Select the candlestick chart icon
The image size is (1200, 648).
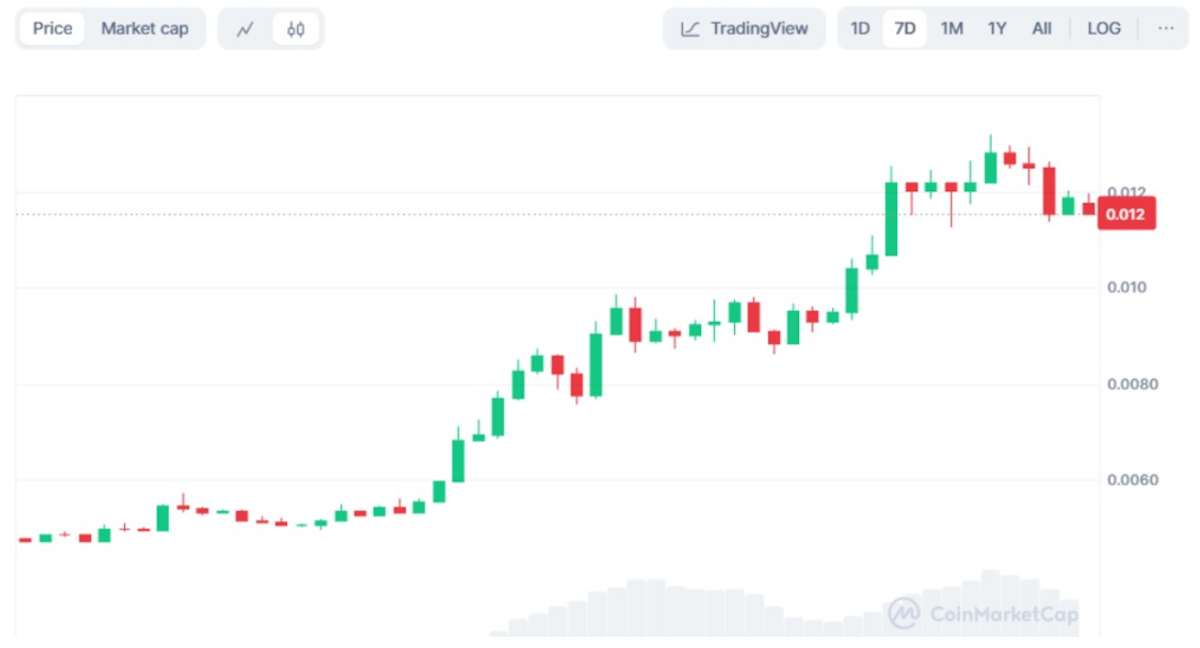[295, 29]
